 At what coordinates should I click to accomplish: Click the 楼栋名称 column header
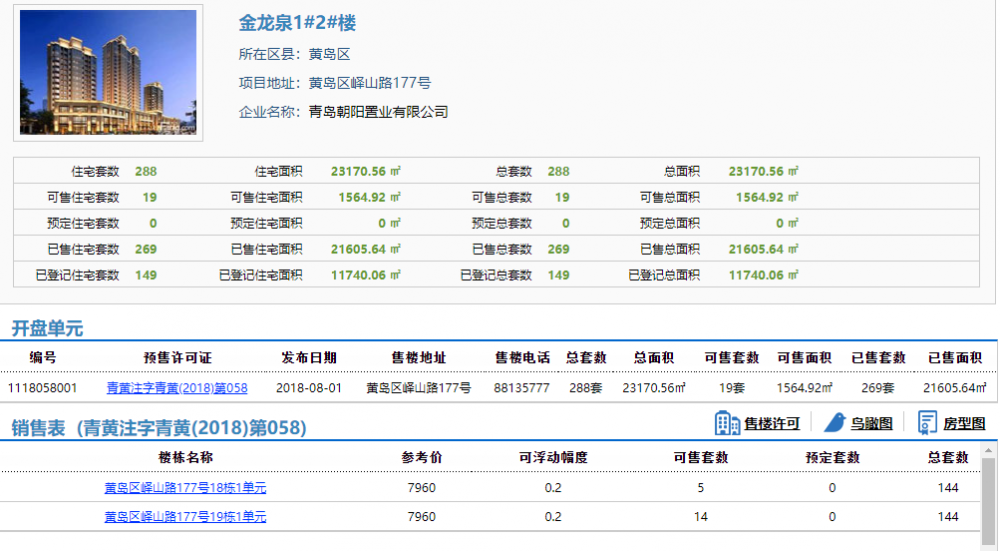coord(186,457)
